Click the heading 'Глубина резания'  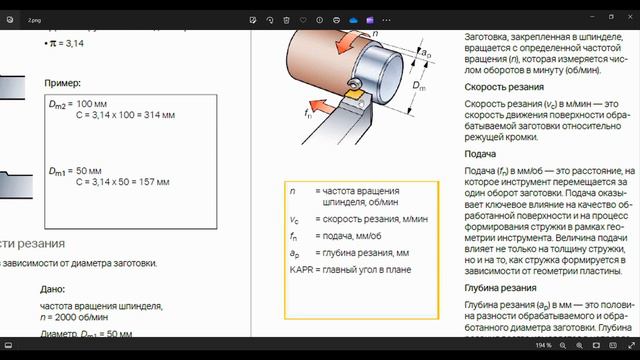click(x=500, y=288)
